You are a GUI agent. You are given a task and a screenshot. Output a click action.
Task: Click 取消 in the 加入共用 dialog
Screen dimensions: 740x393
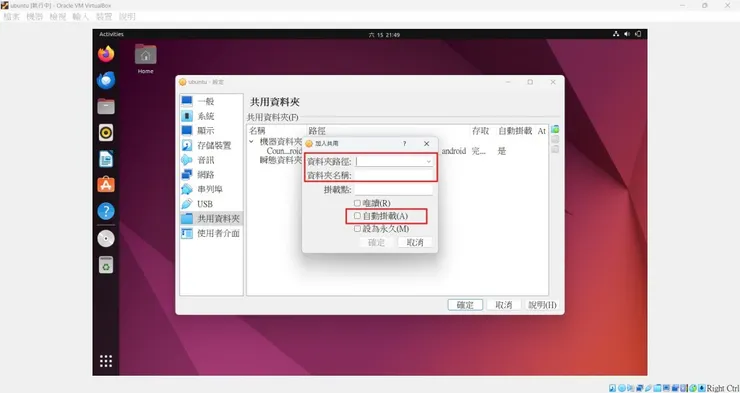click(x=415, y=242)
